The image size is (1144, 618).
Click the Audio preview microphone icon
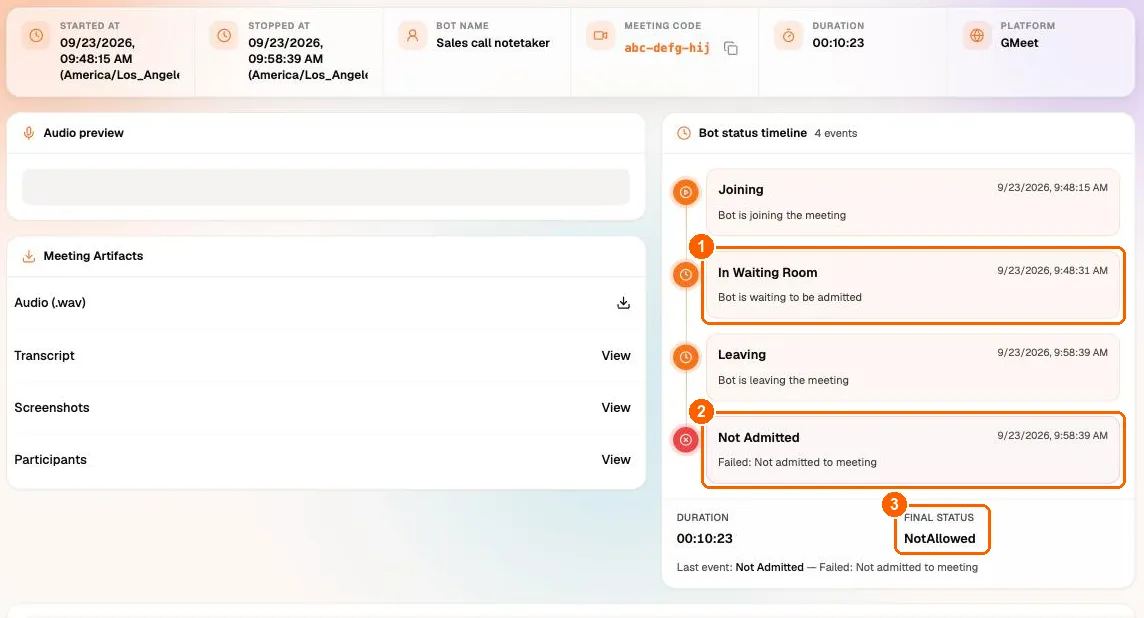point(28,133)
